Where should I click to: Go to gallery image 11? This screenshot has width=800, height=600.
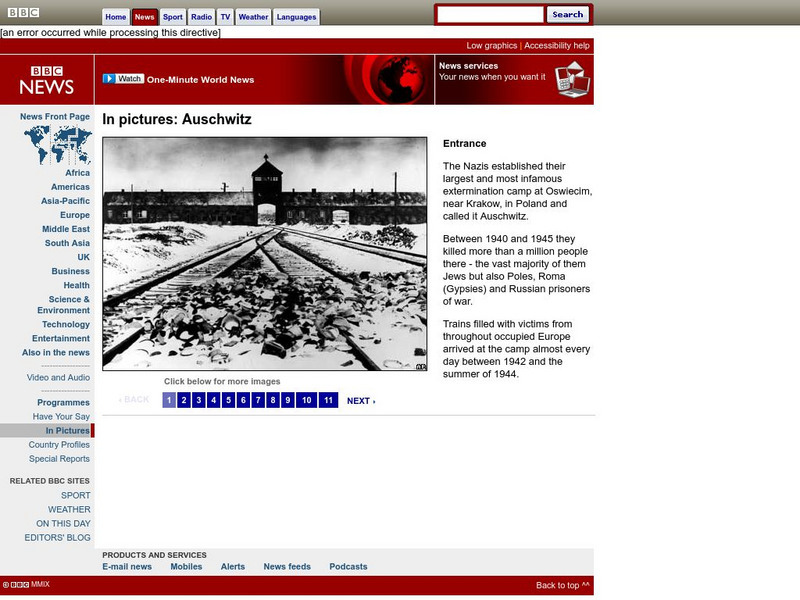pos(329,400)
